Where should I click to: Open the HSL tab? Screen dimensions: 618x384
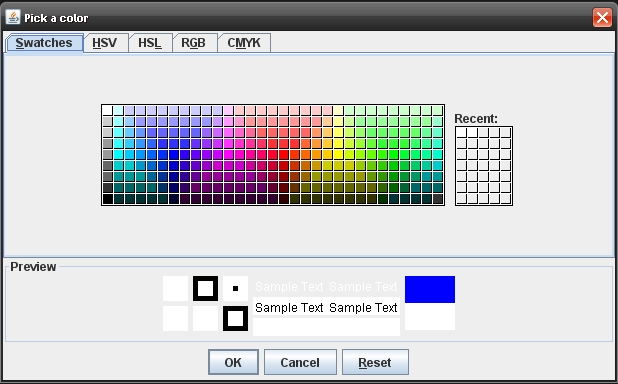[x=150, y=43]
